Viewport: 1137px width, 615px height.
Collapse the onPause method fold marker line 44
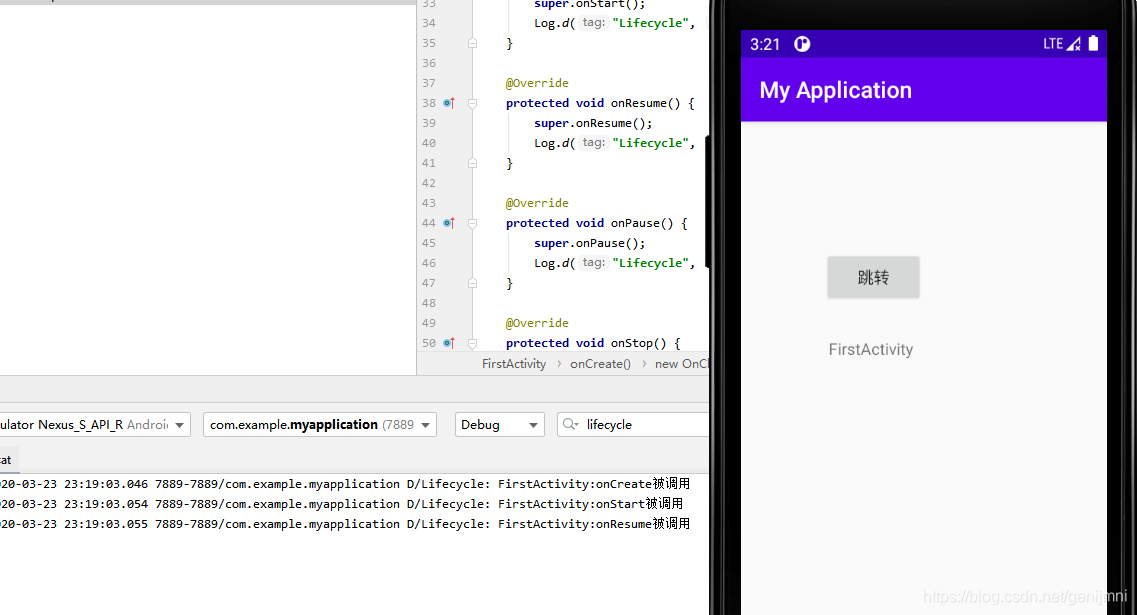[x=472, y=223]
